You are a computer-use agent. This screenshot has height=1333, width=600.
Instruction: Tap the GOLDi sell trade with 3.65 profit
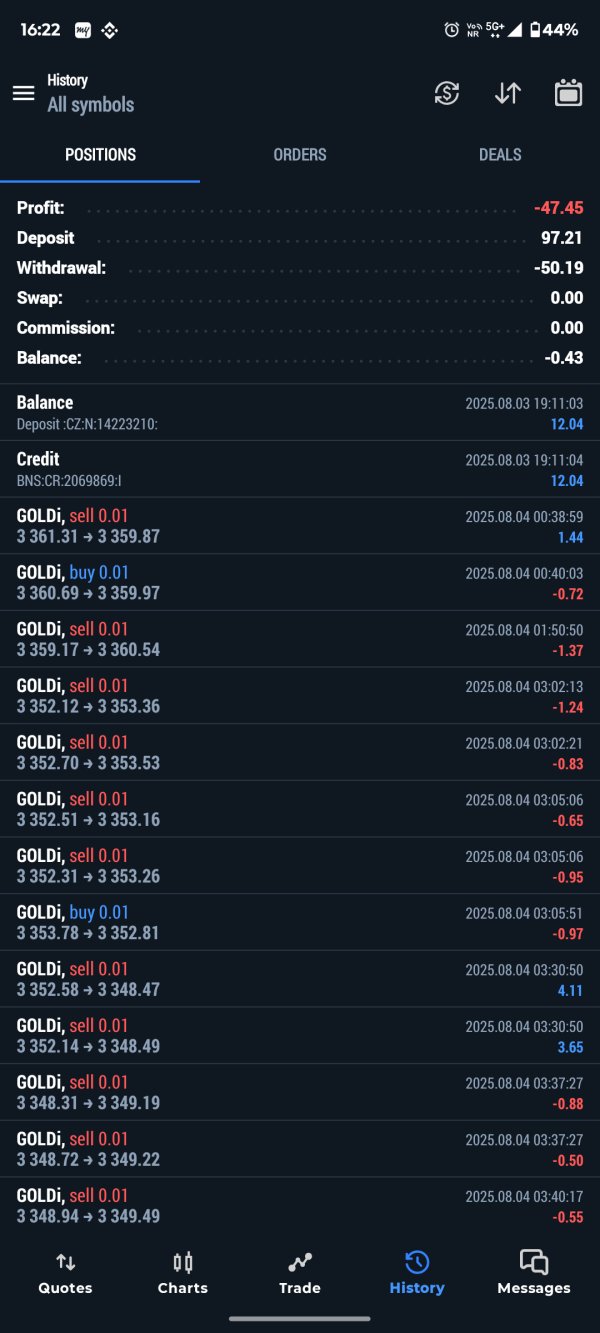(300, 1035)
